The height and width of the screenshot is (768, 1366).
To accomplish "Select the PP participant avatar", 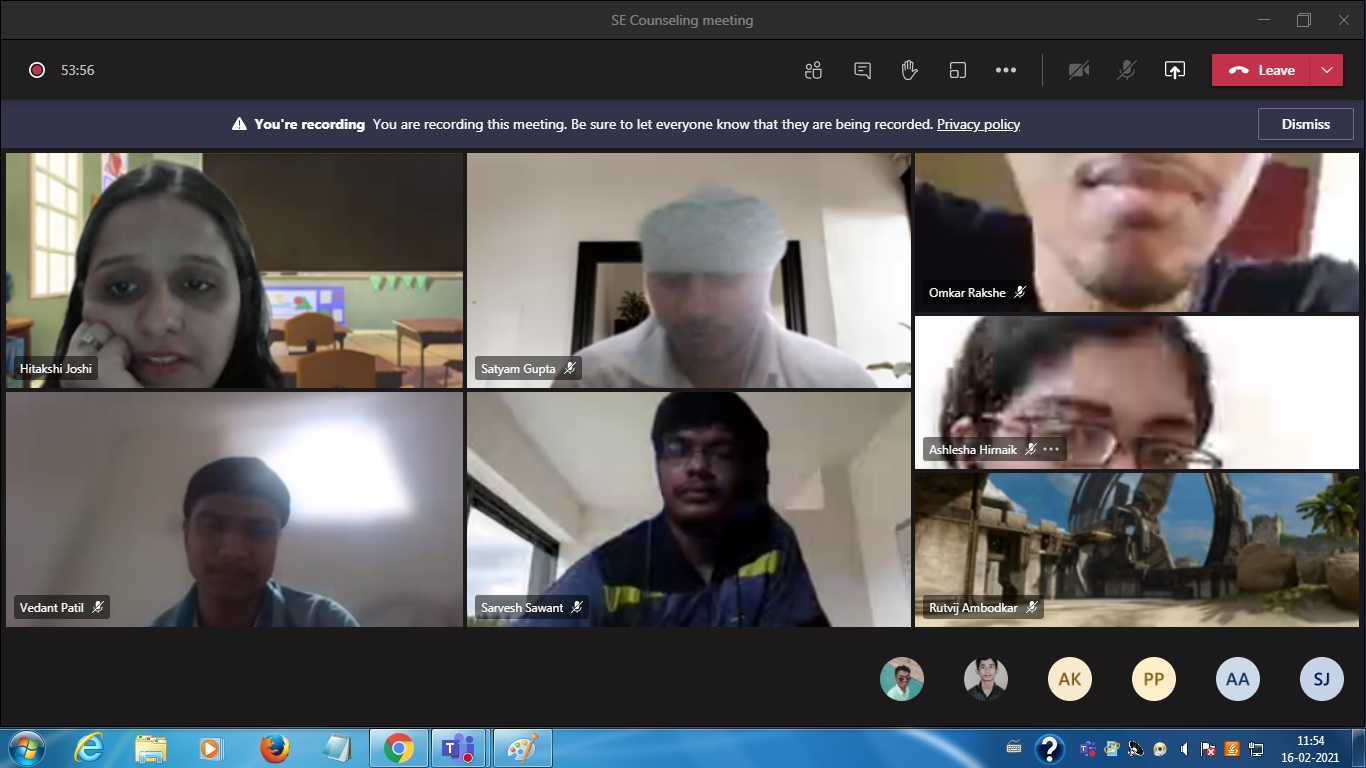I will pyautogui.click(x=1153, y=679).
